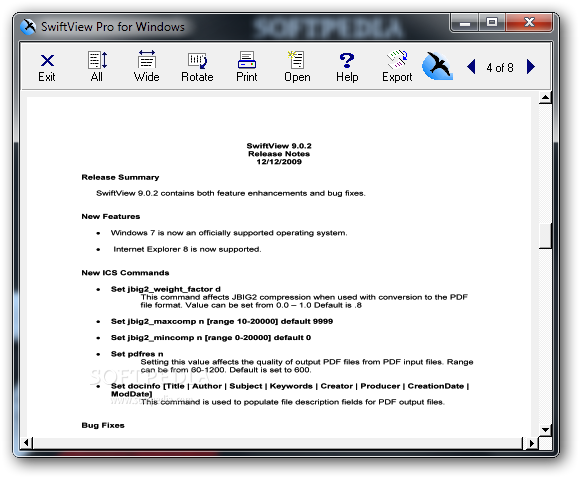This screenshot has height=478, width=580.
Task: Minimize the SwiftView Pro window
Action: tap(465, 23)
